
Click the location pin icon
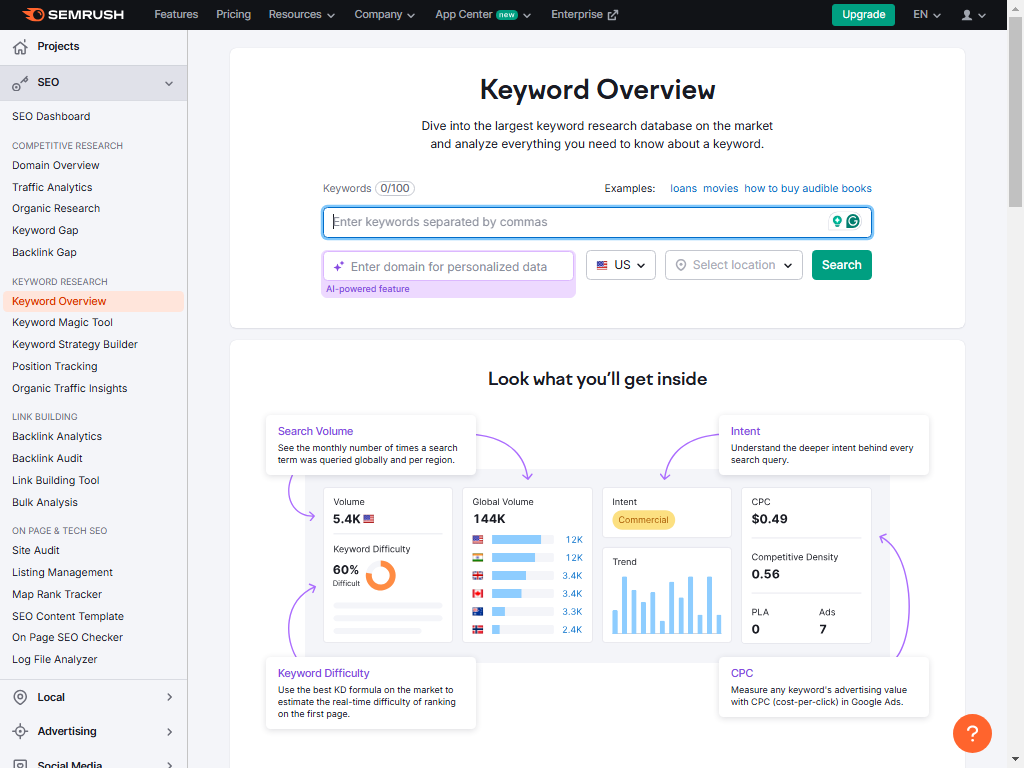pyautogui.click(x=680, y=265)
